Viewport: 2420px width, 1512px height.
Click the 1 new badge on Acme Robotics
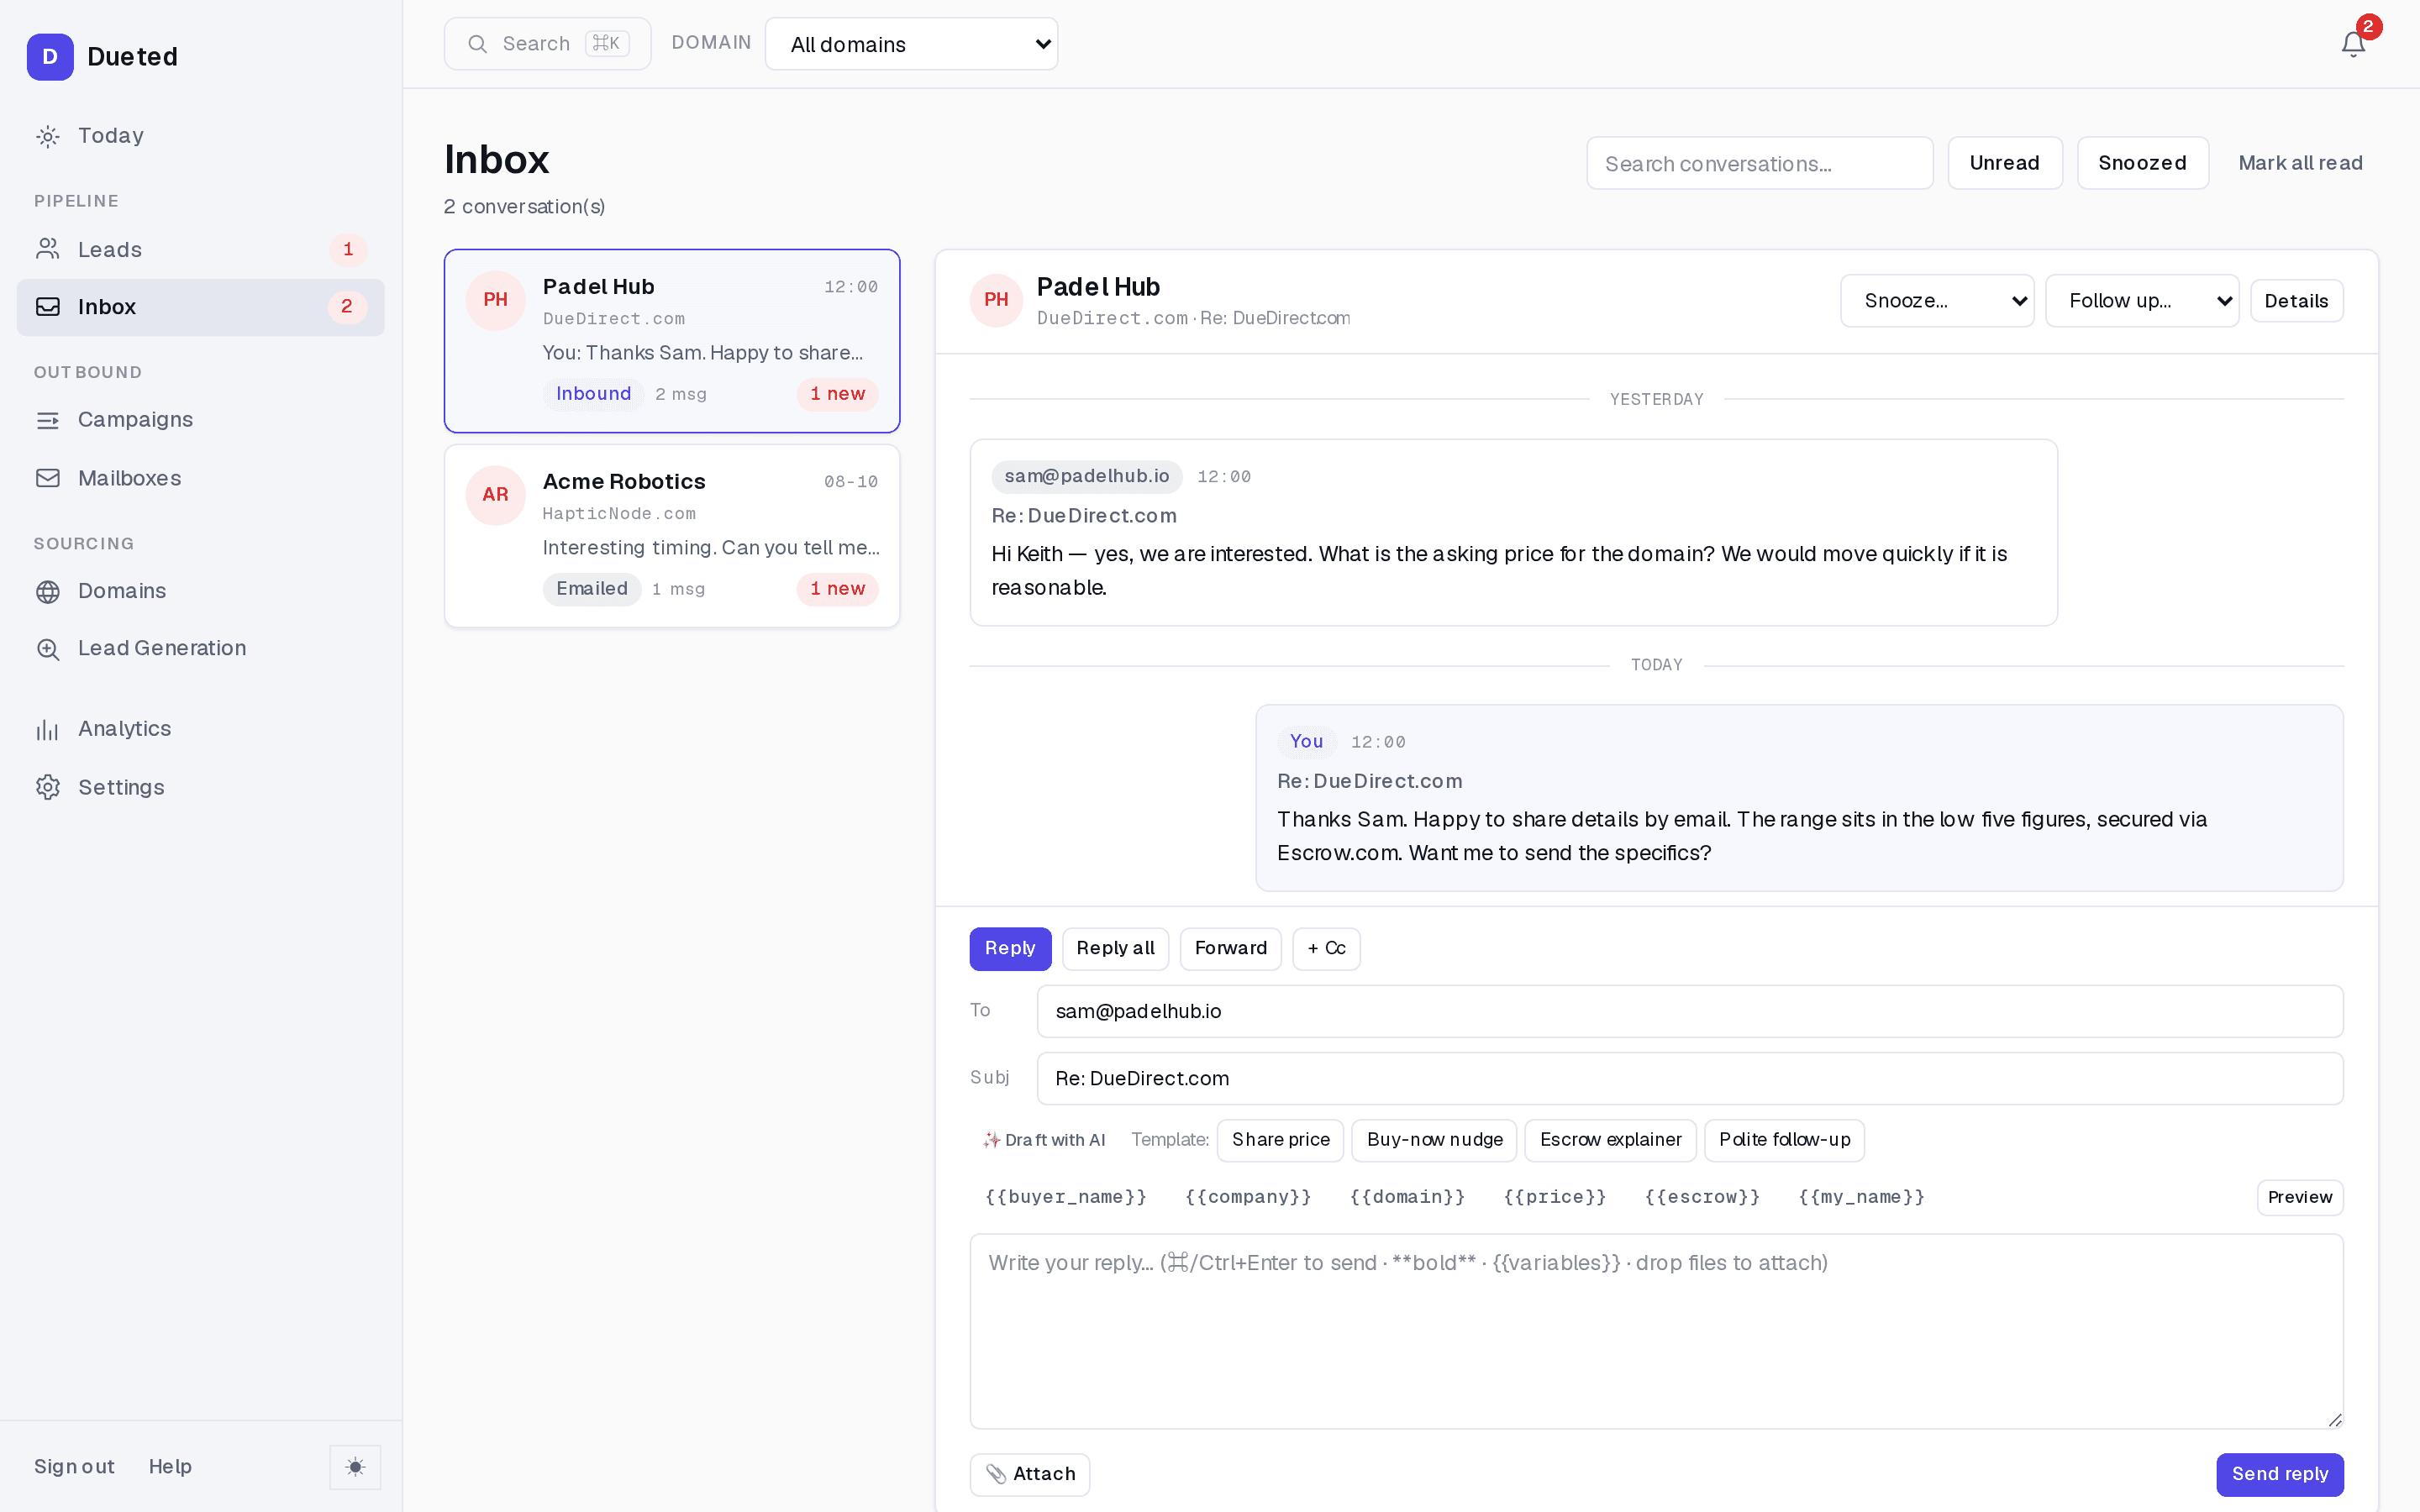(x=837, y=589)
